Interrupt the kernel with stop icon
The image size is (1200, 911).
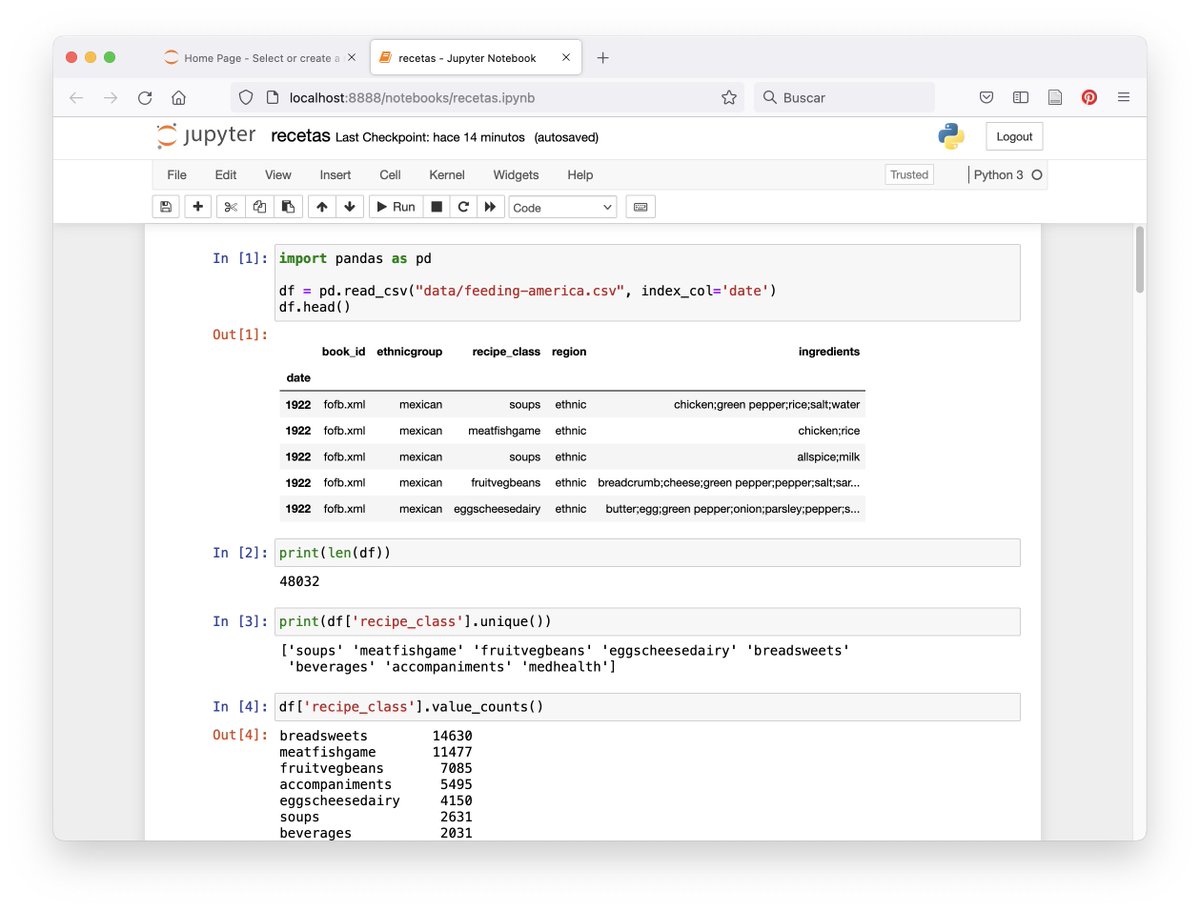pyautogui.click(x=436, y=207)
